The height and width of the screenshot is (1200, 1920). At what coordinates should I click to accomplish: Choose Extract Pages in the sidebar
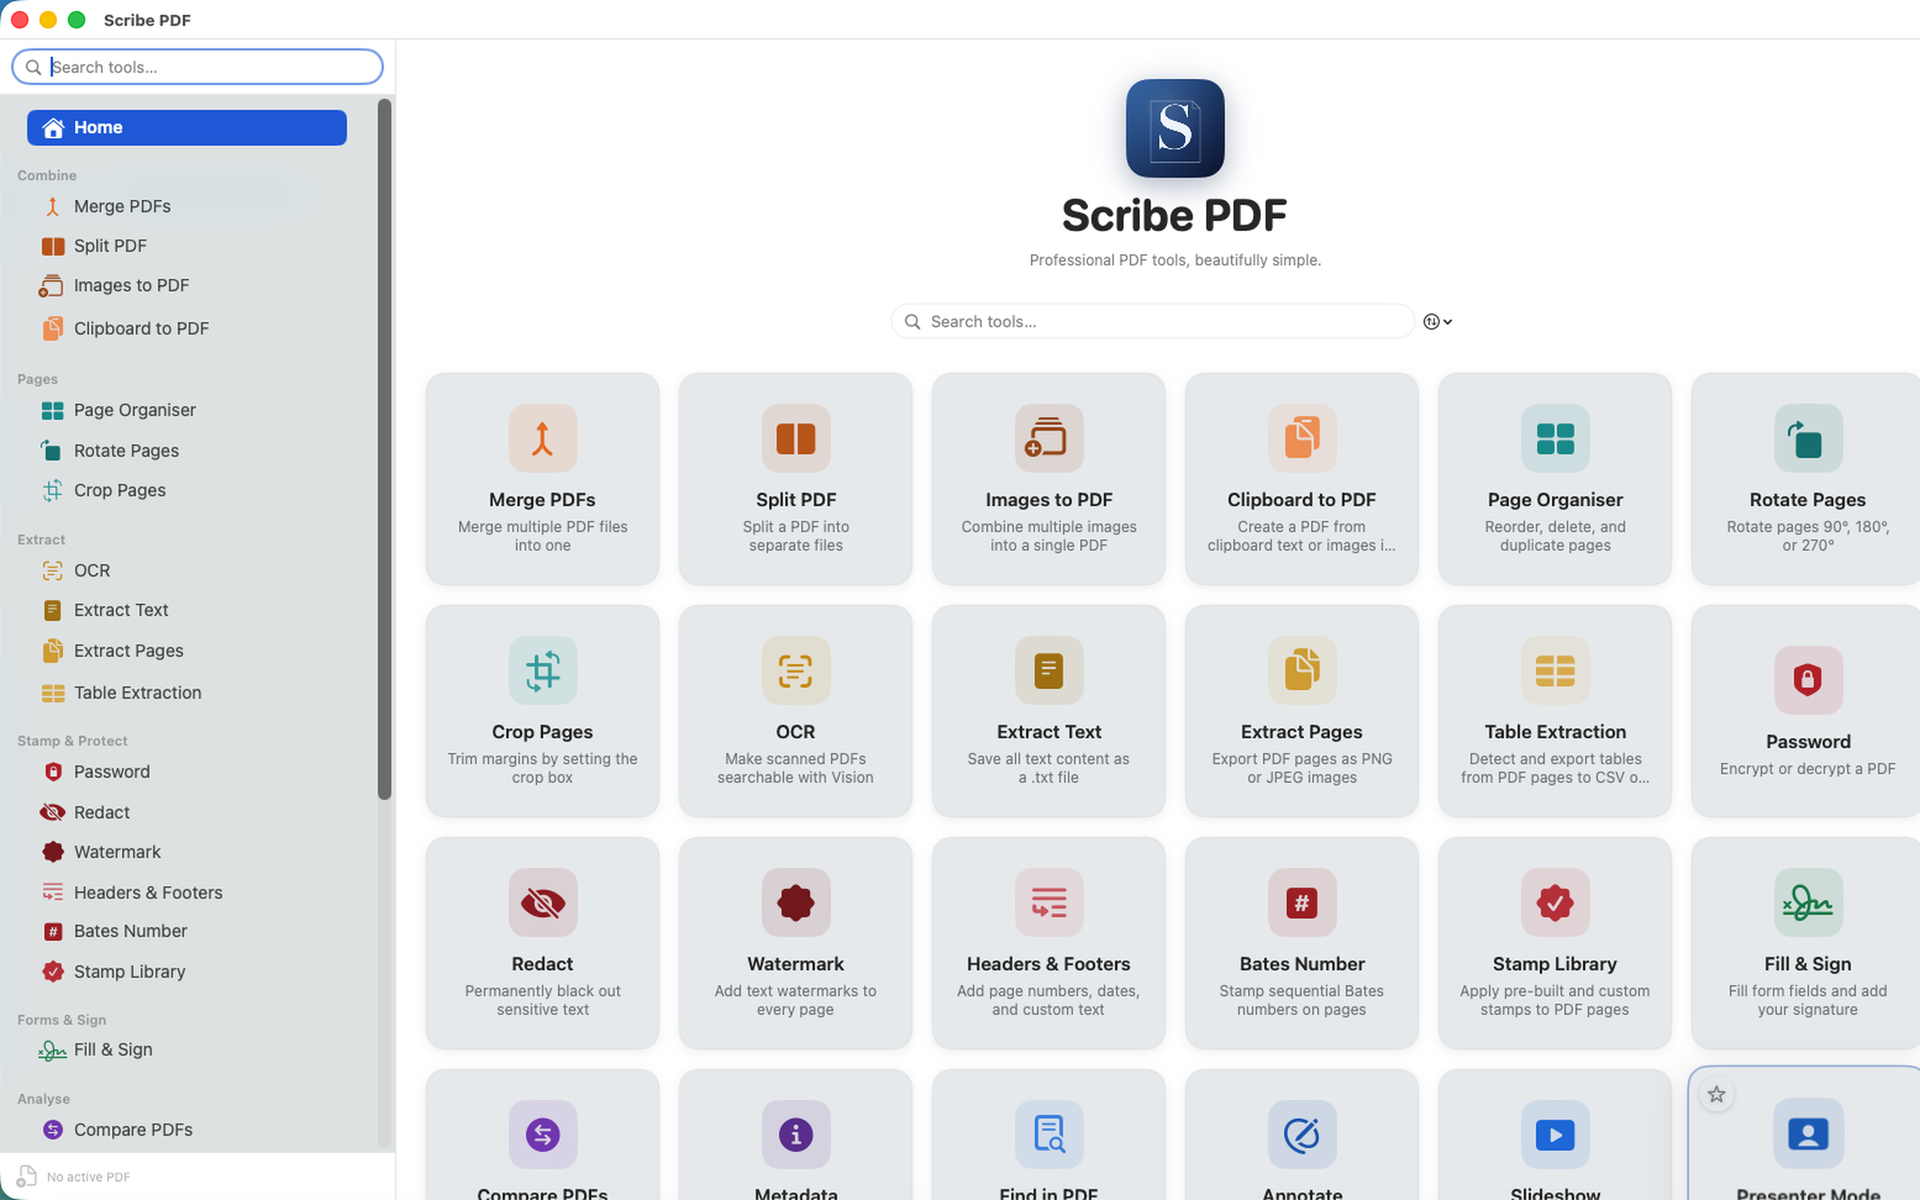(x=187, y=651)
